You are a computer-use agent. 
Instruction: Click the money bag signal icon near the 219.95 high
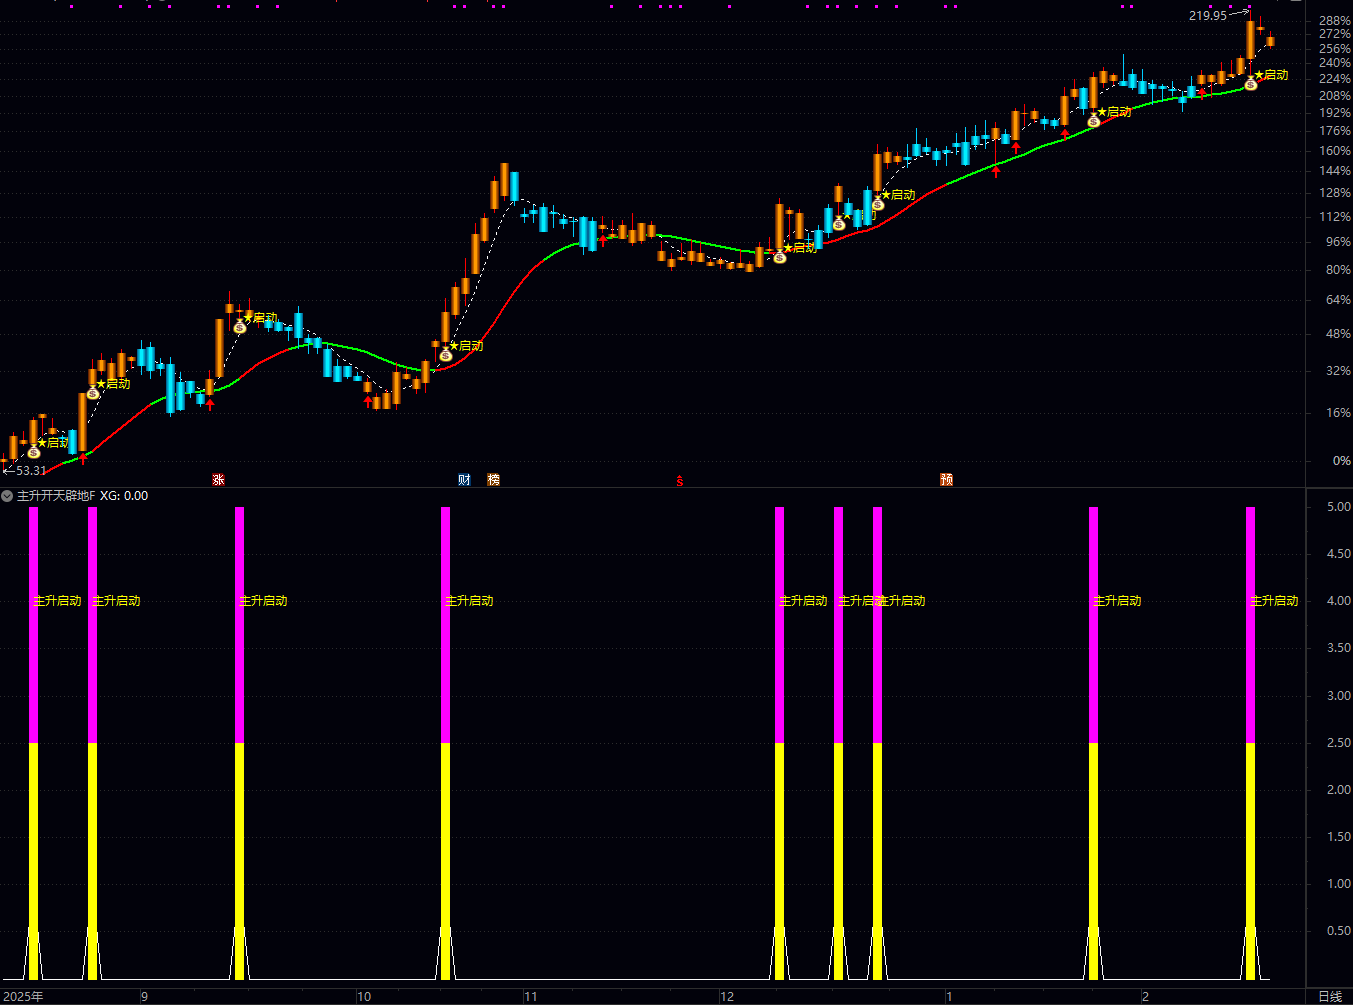click(x=1251, y=85)
